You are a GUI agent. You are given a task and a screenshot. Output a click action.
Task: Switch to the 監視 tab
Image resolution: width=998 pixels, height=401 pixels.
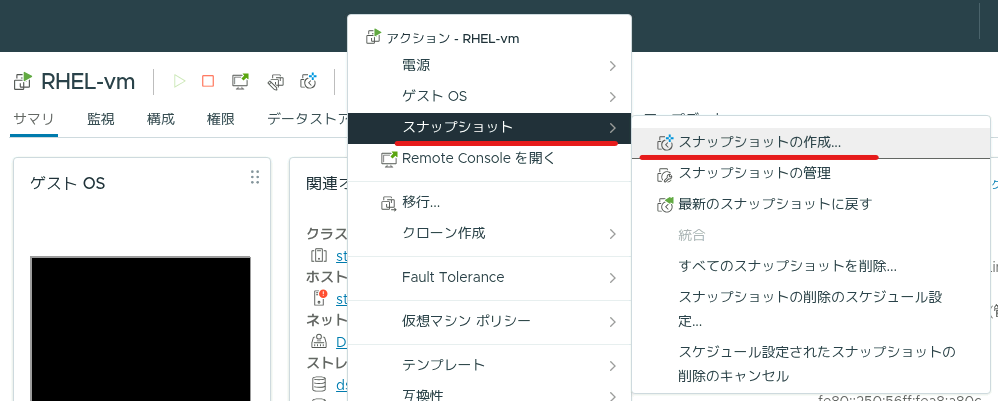click(x=101, y=119)
